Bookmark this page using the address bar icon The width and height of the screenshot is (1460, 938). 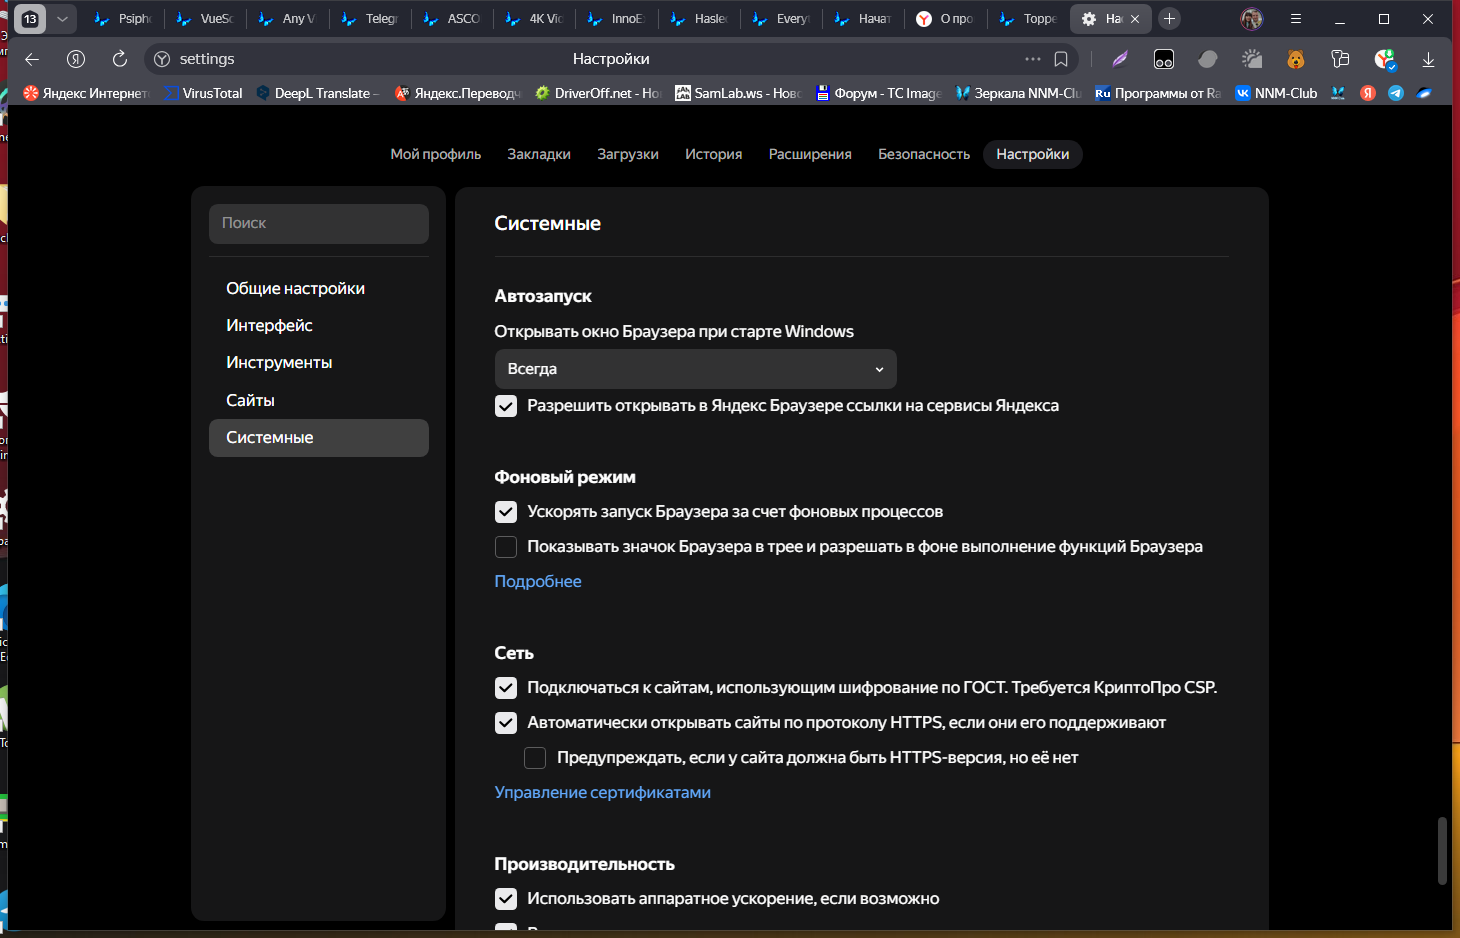(x=1061, y=59)
